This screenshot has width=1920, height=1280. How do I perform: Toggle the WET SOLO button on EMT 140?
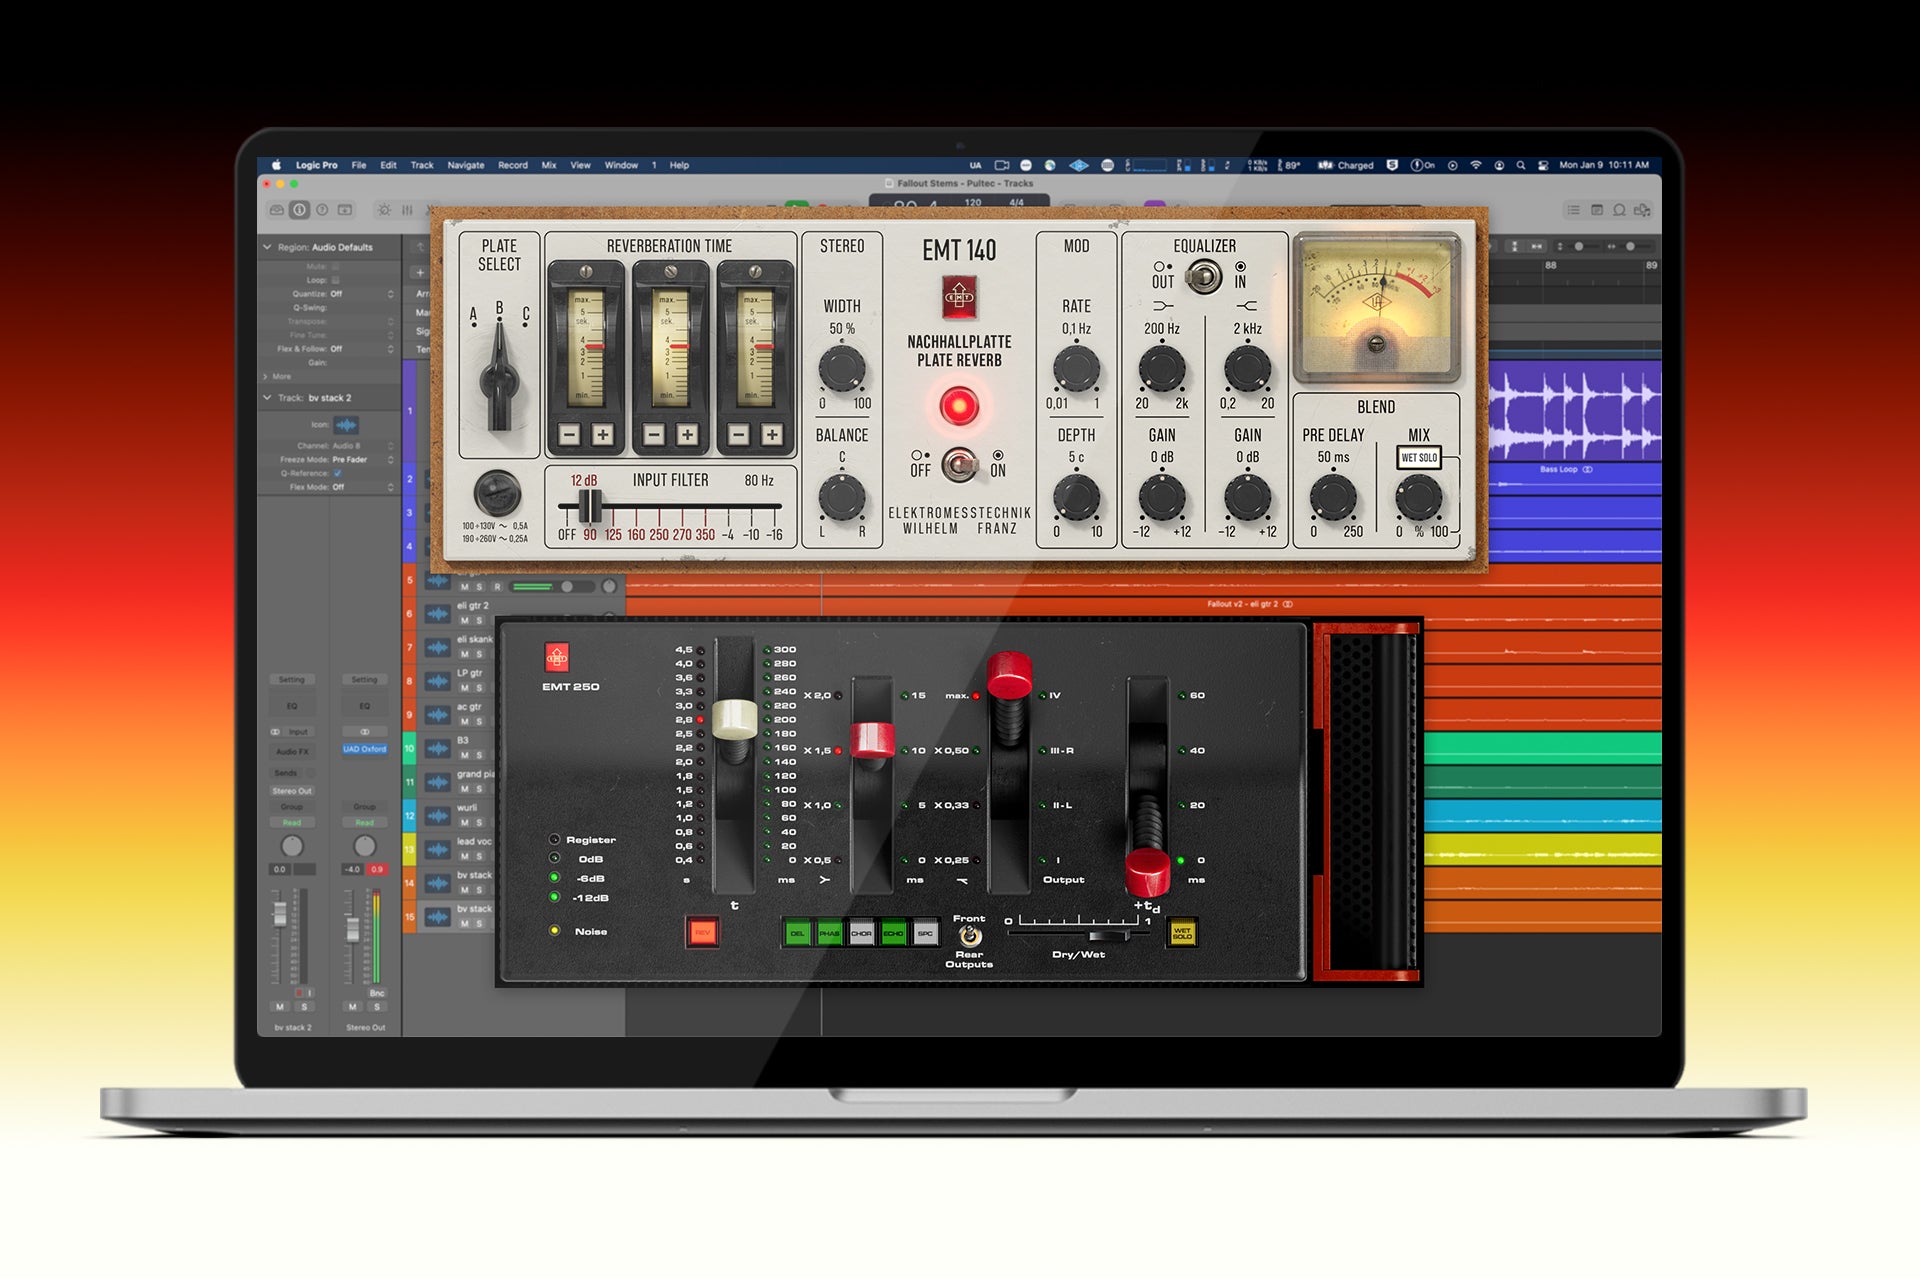pos(1419,458)
